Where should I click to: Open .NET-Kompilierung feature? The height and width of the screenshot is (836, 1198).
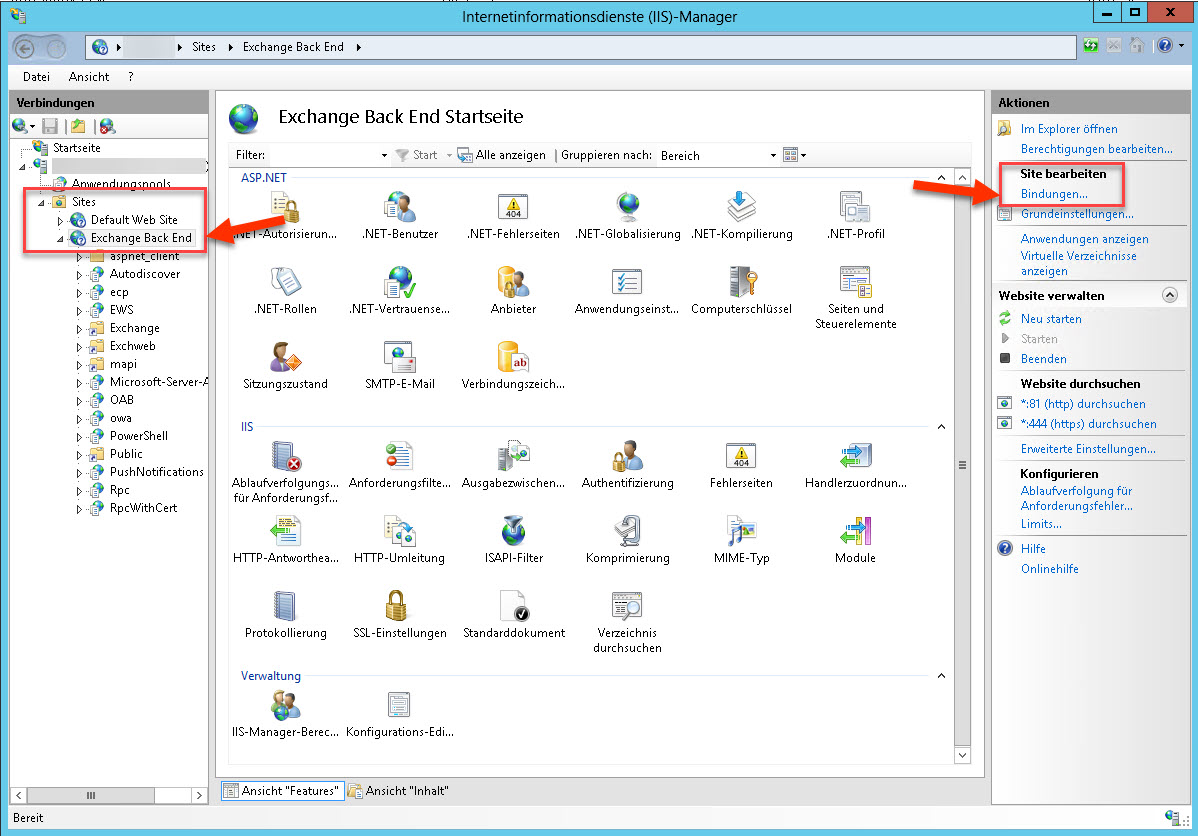[741, 216]
